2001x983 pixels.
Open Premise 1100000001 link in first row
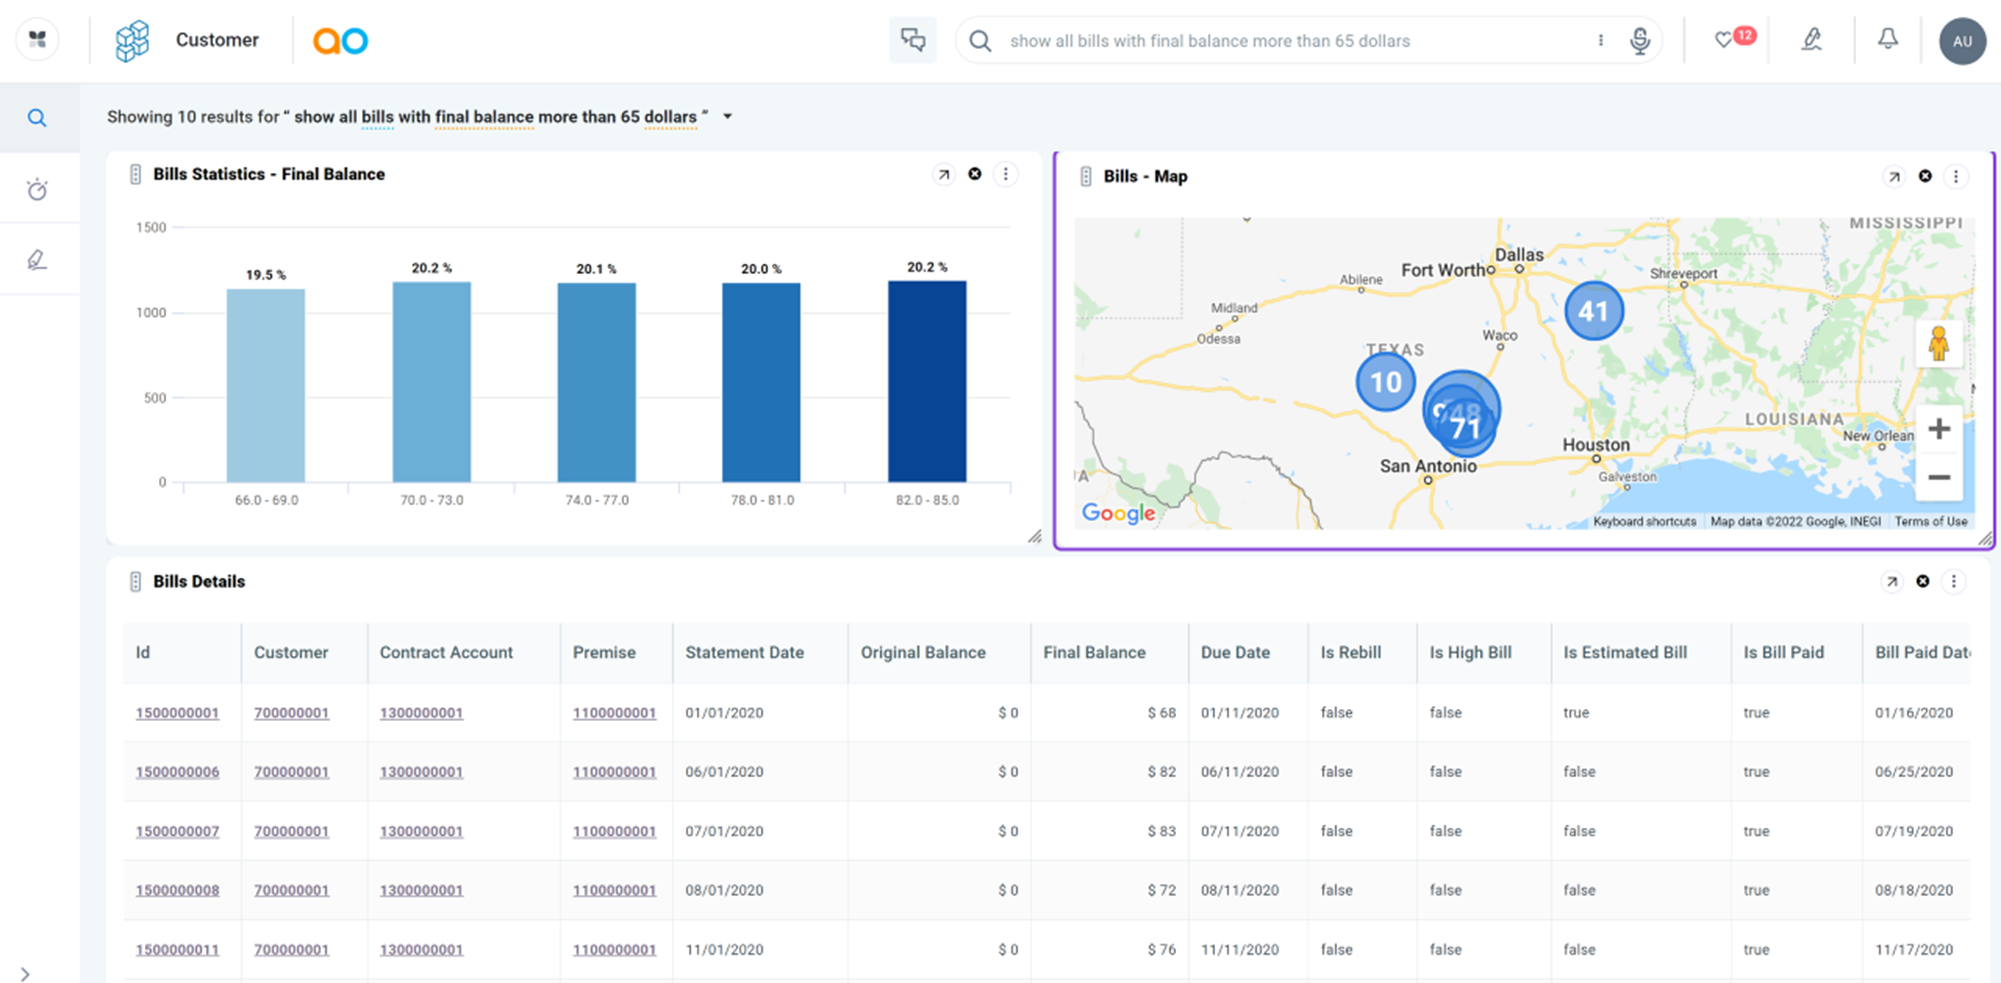click(x=614, y=713)
